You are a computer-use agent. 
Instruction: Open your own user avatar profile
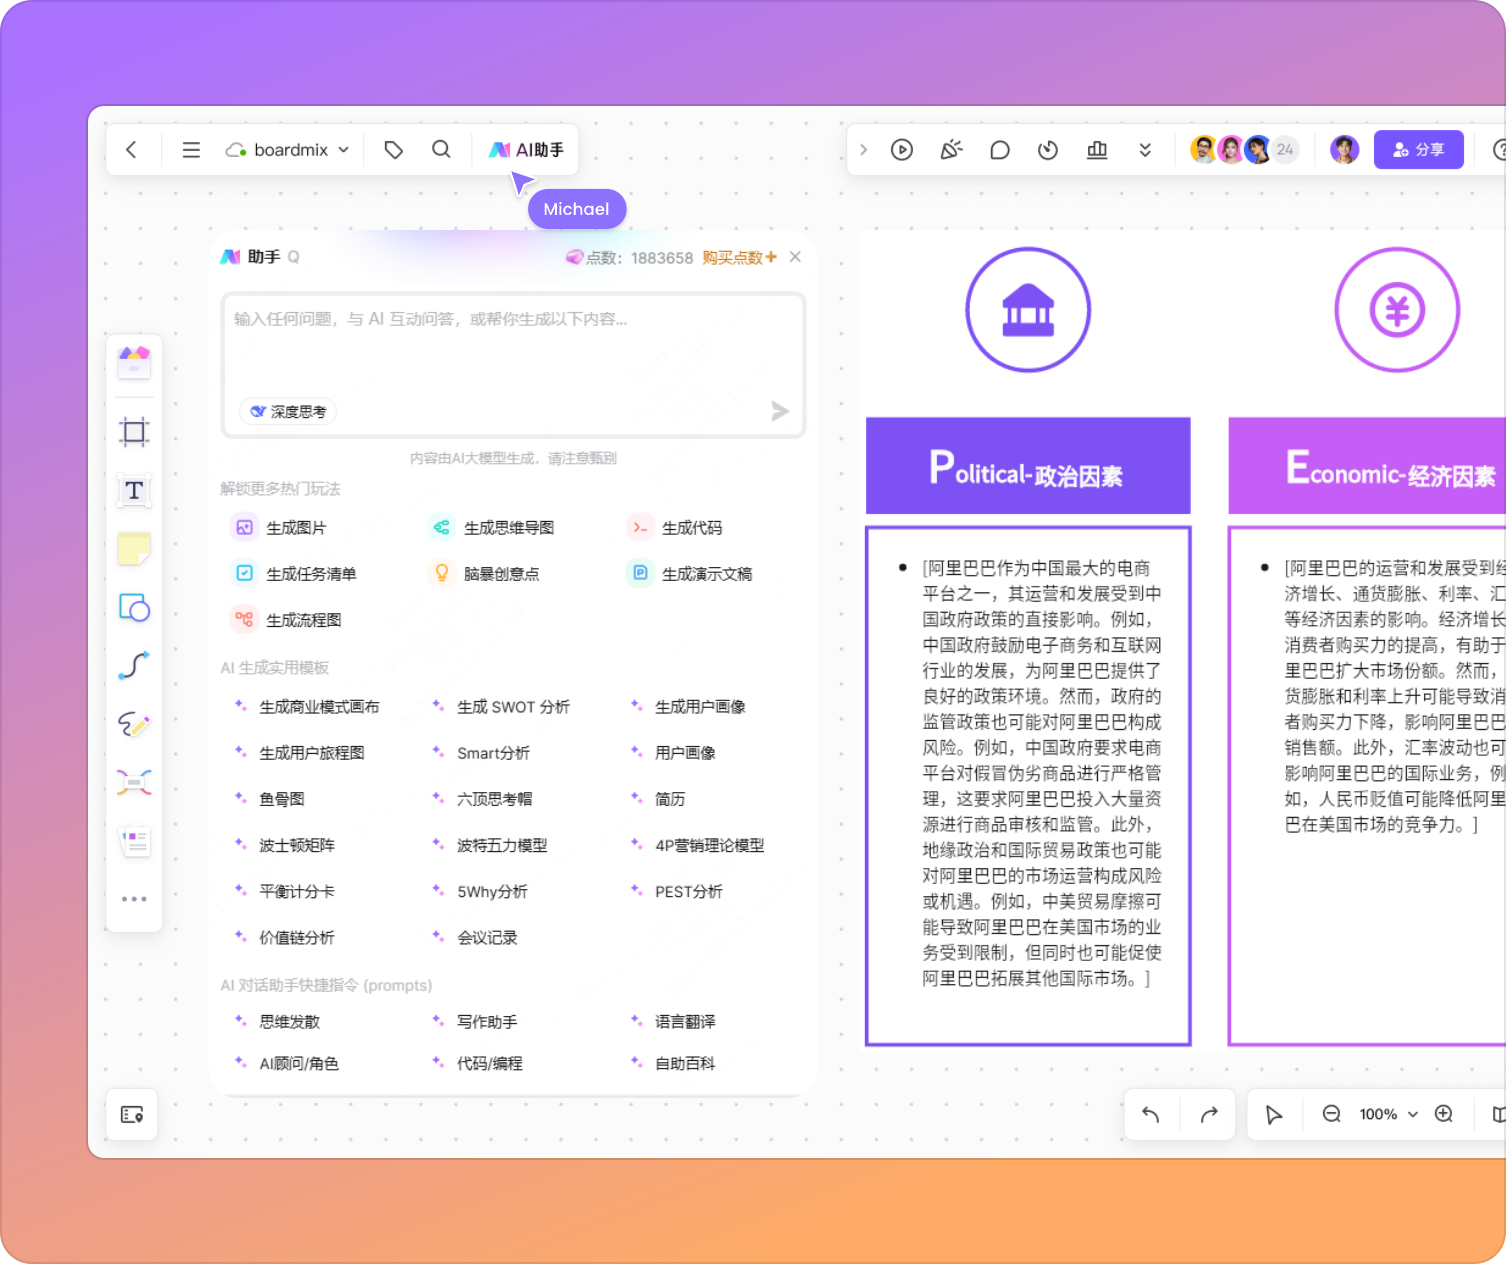click(x=1345, y=150)
